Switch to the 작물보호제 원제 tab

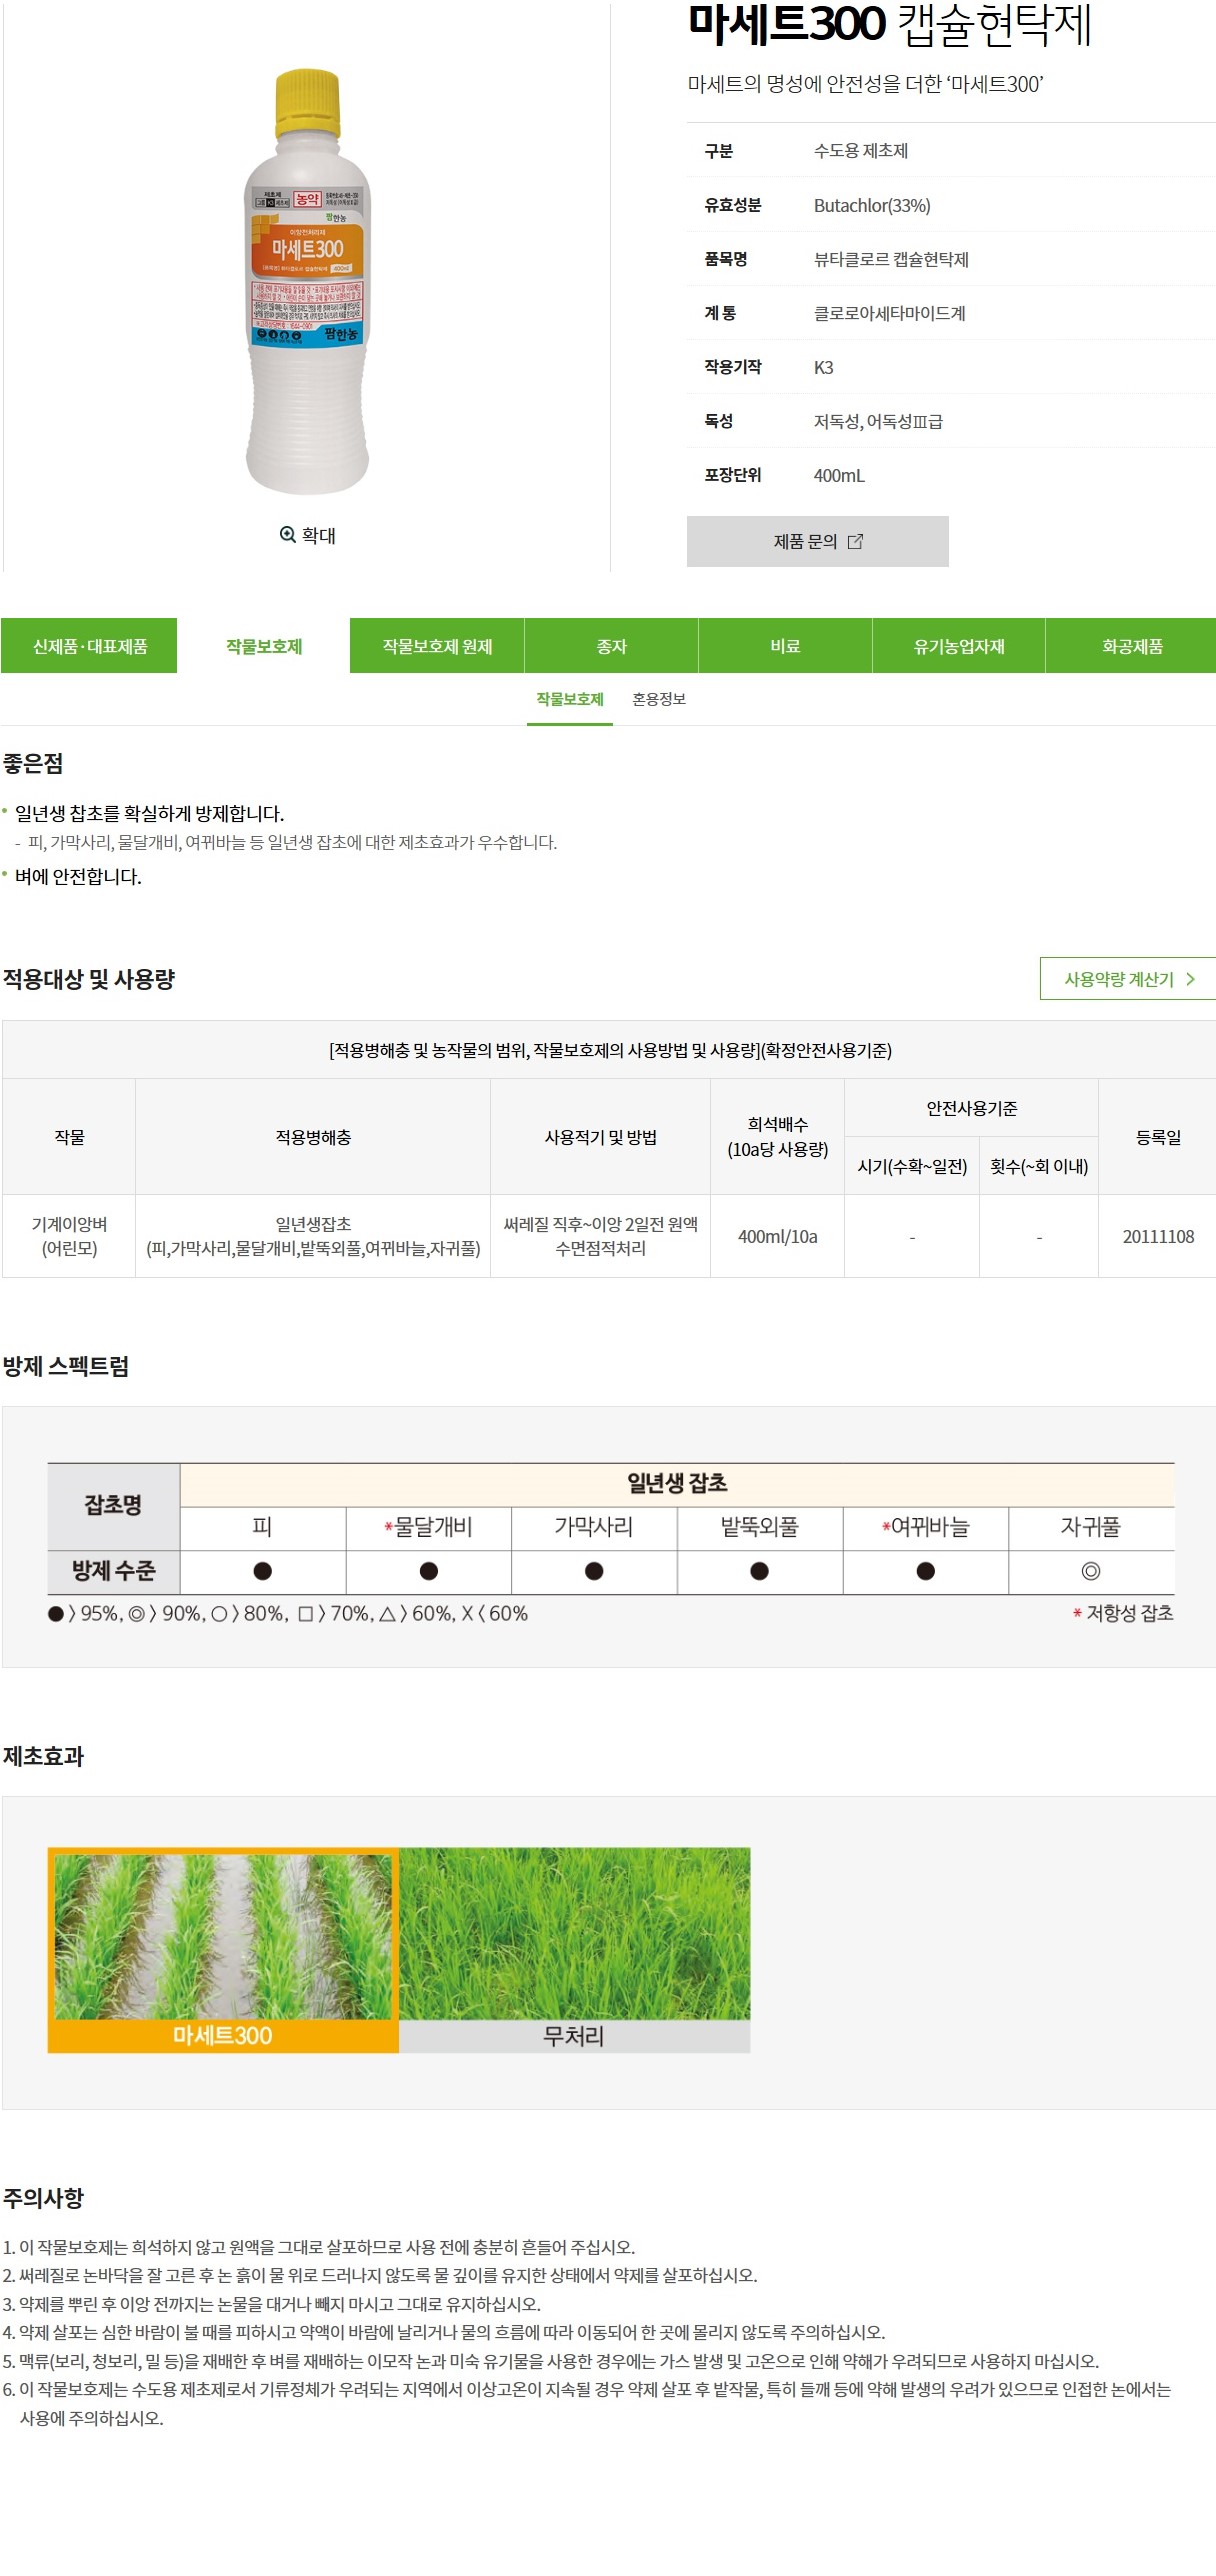pyautogui.click(x=437, y=646)
